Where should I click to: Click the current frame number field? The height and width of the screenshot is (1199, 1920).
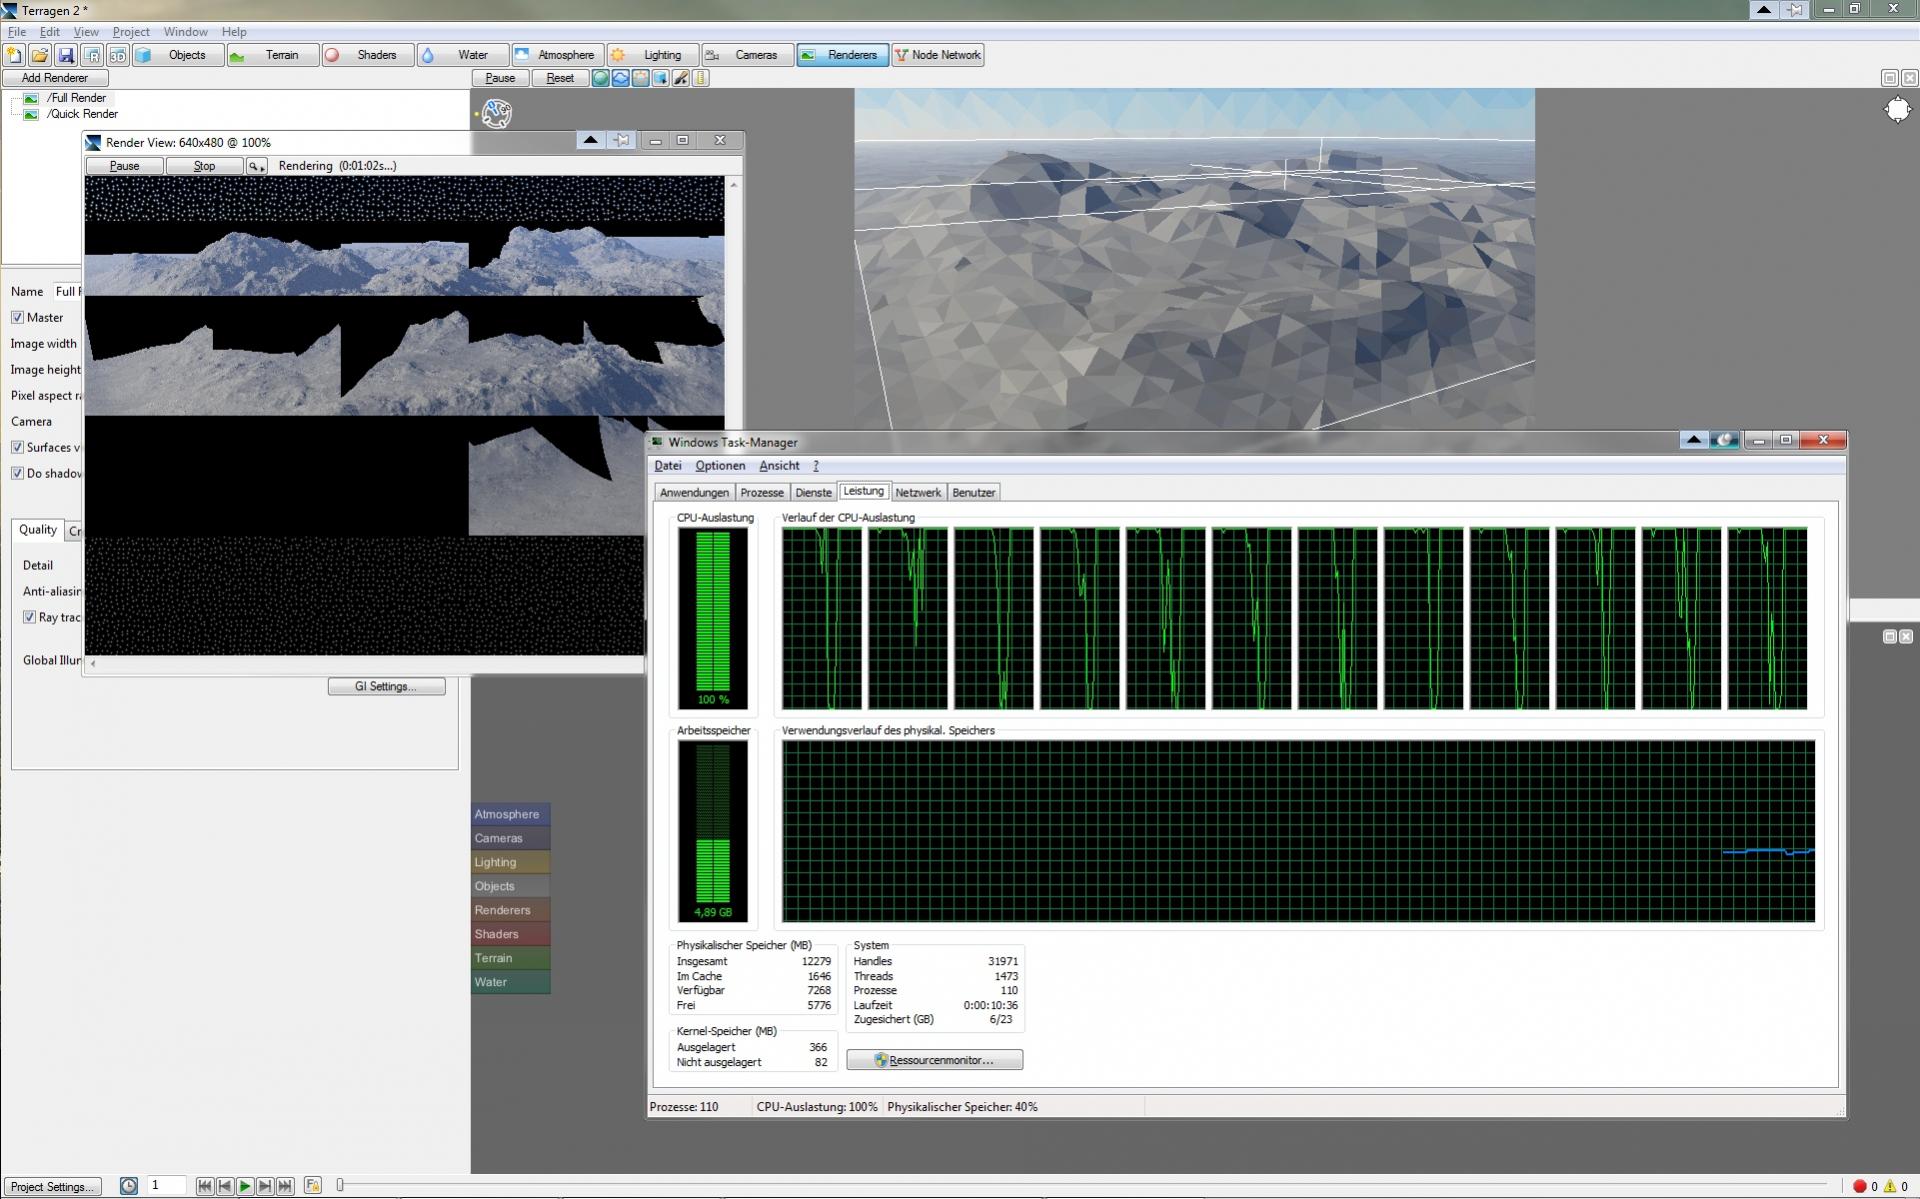(x=165, y=1185)
